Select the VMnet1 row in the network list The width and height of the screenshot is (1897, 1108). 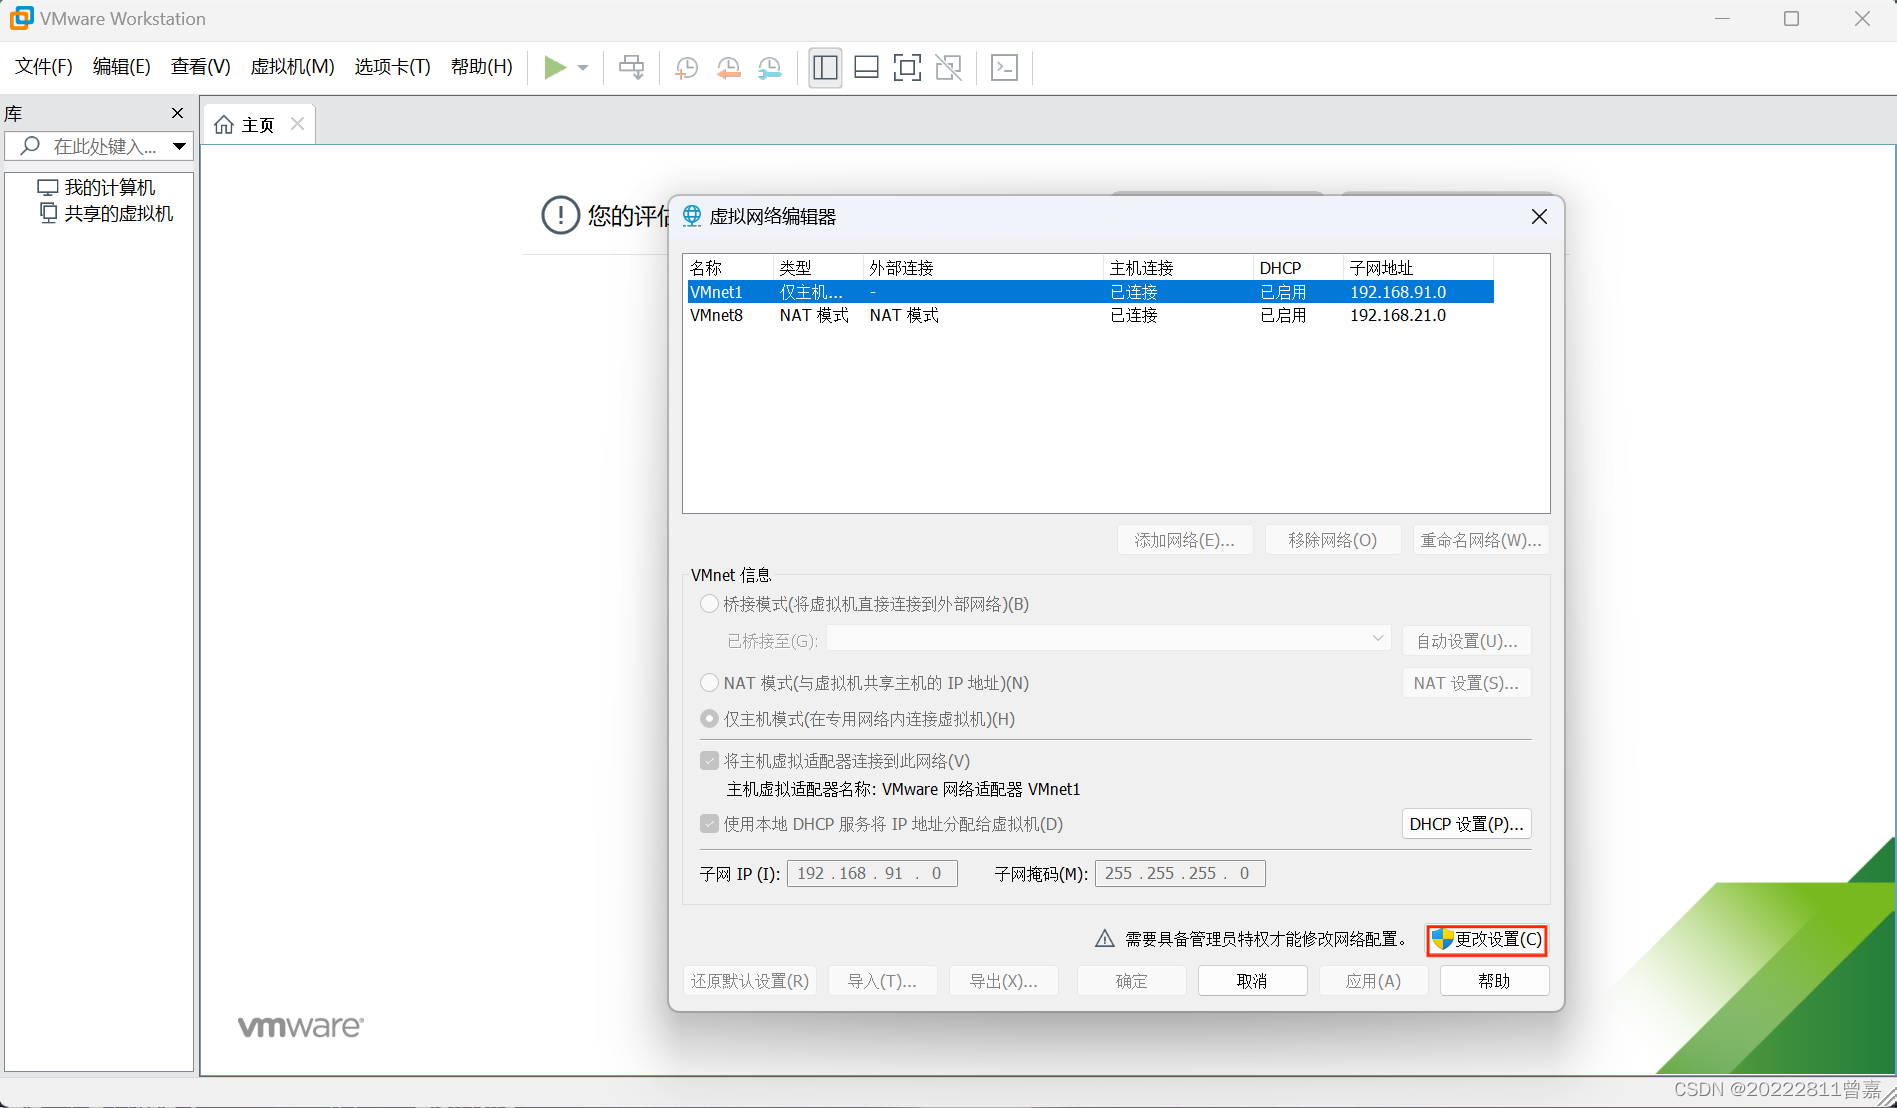pos(1091,292)
